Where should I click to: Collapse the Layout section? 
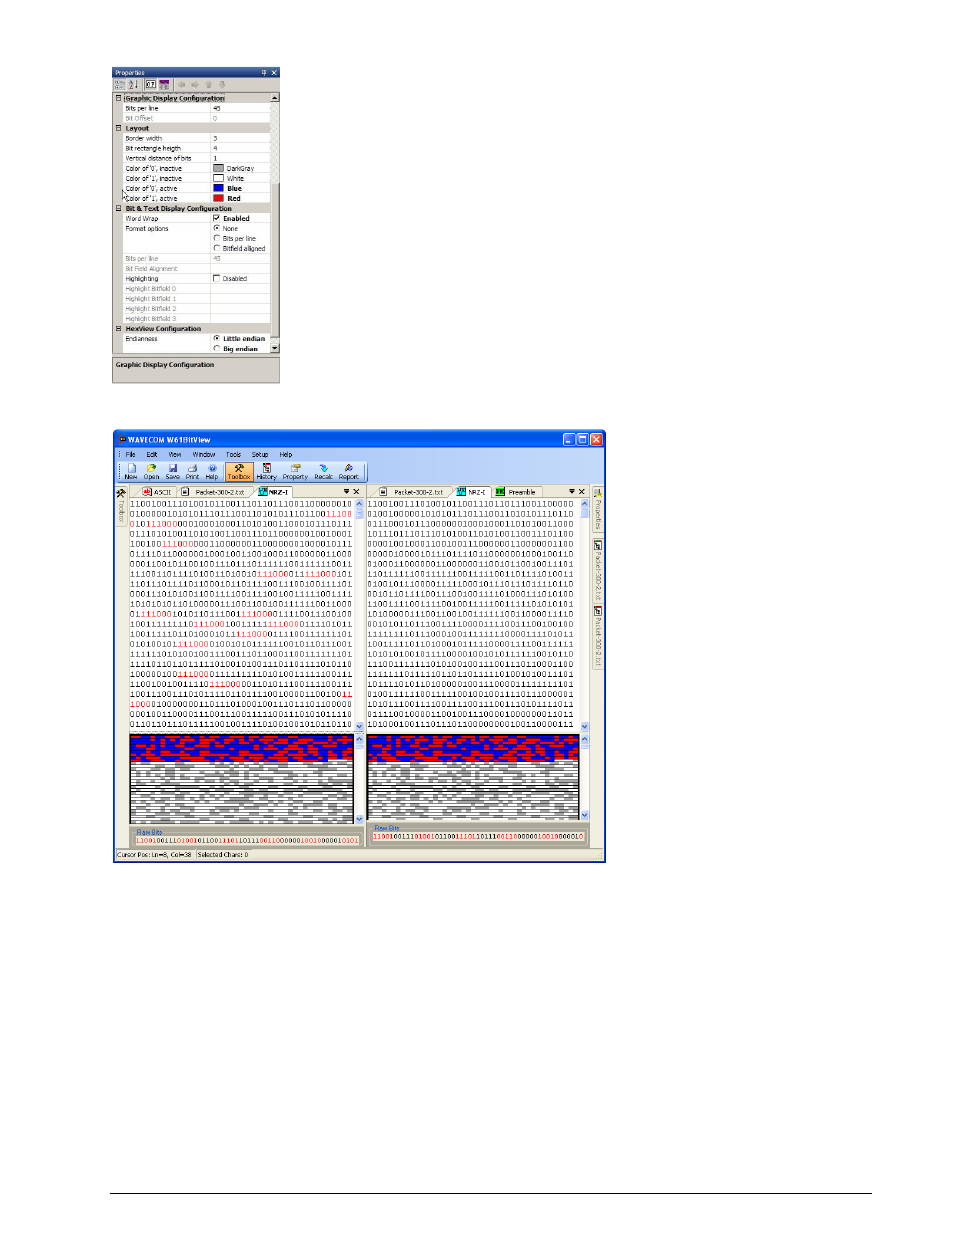coord(118,128)
